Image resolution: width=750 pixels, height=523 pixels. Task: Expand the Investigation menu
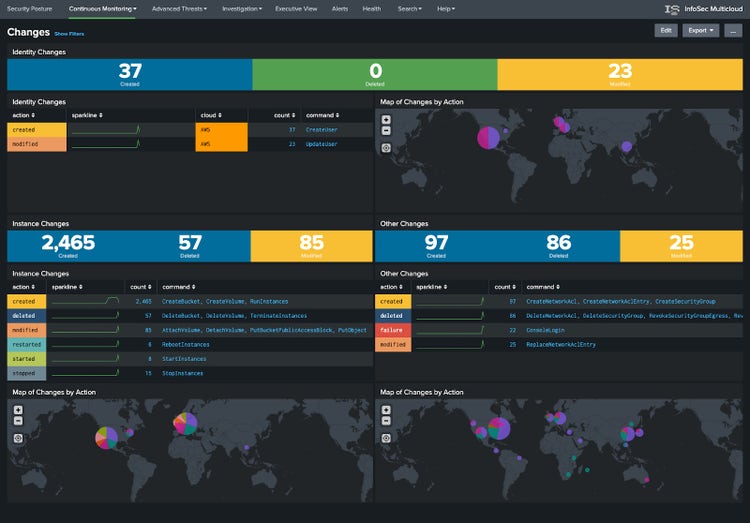(x=241, y=8)
